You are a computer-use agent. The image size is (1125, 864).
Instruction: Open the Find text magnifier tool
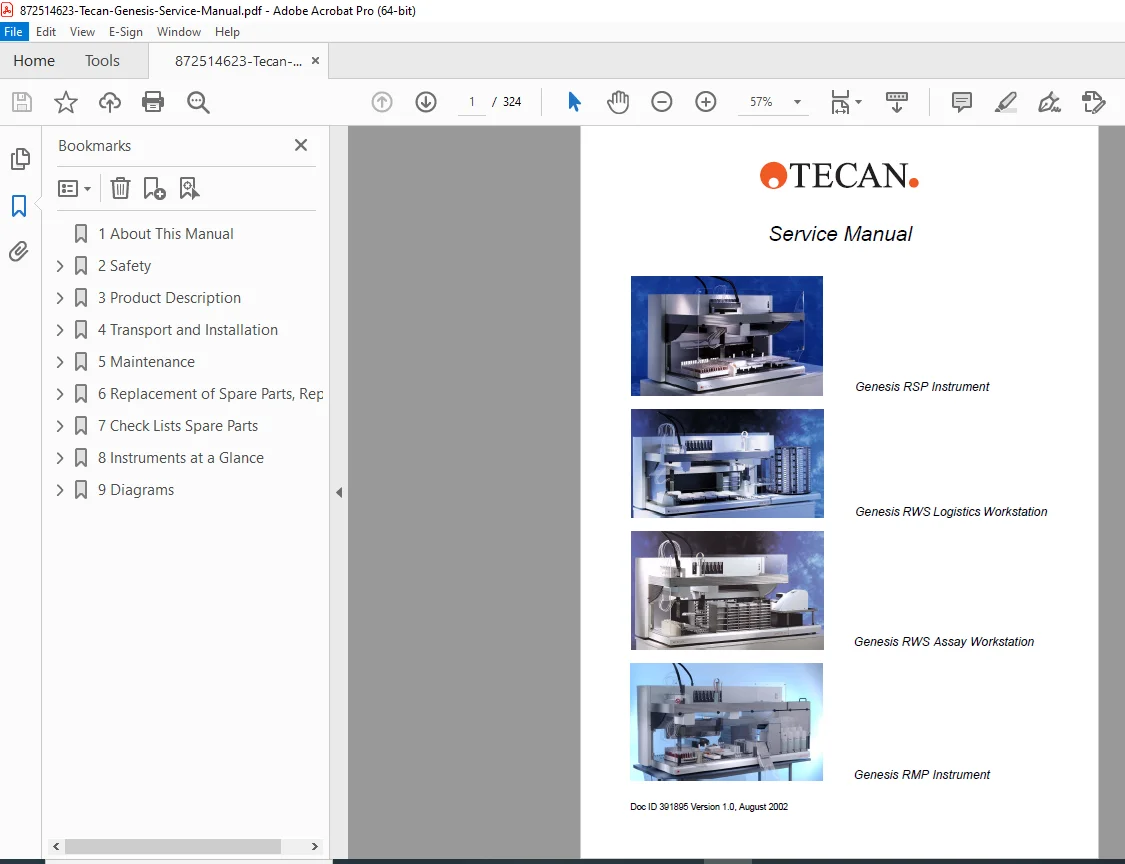pyautogui.click(x=198, y=102)
